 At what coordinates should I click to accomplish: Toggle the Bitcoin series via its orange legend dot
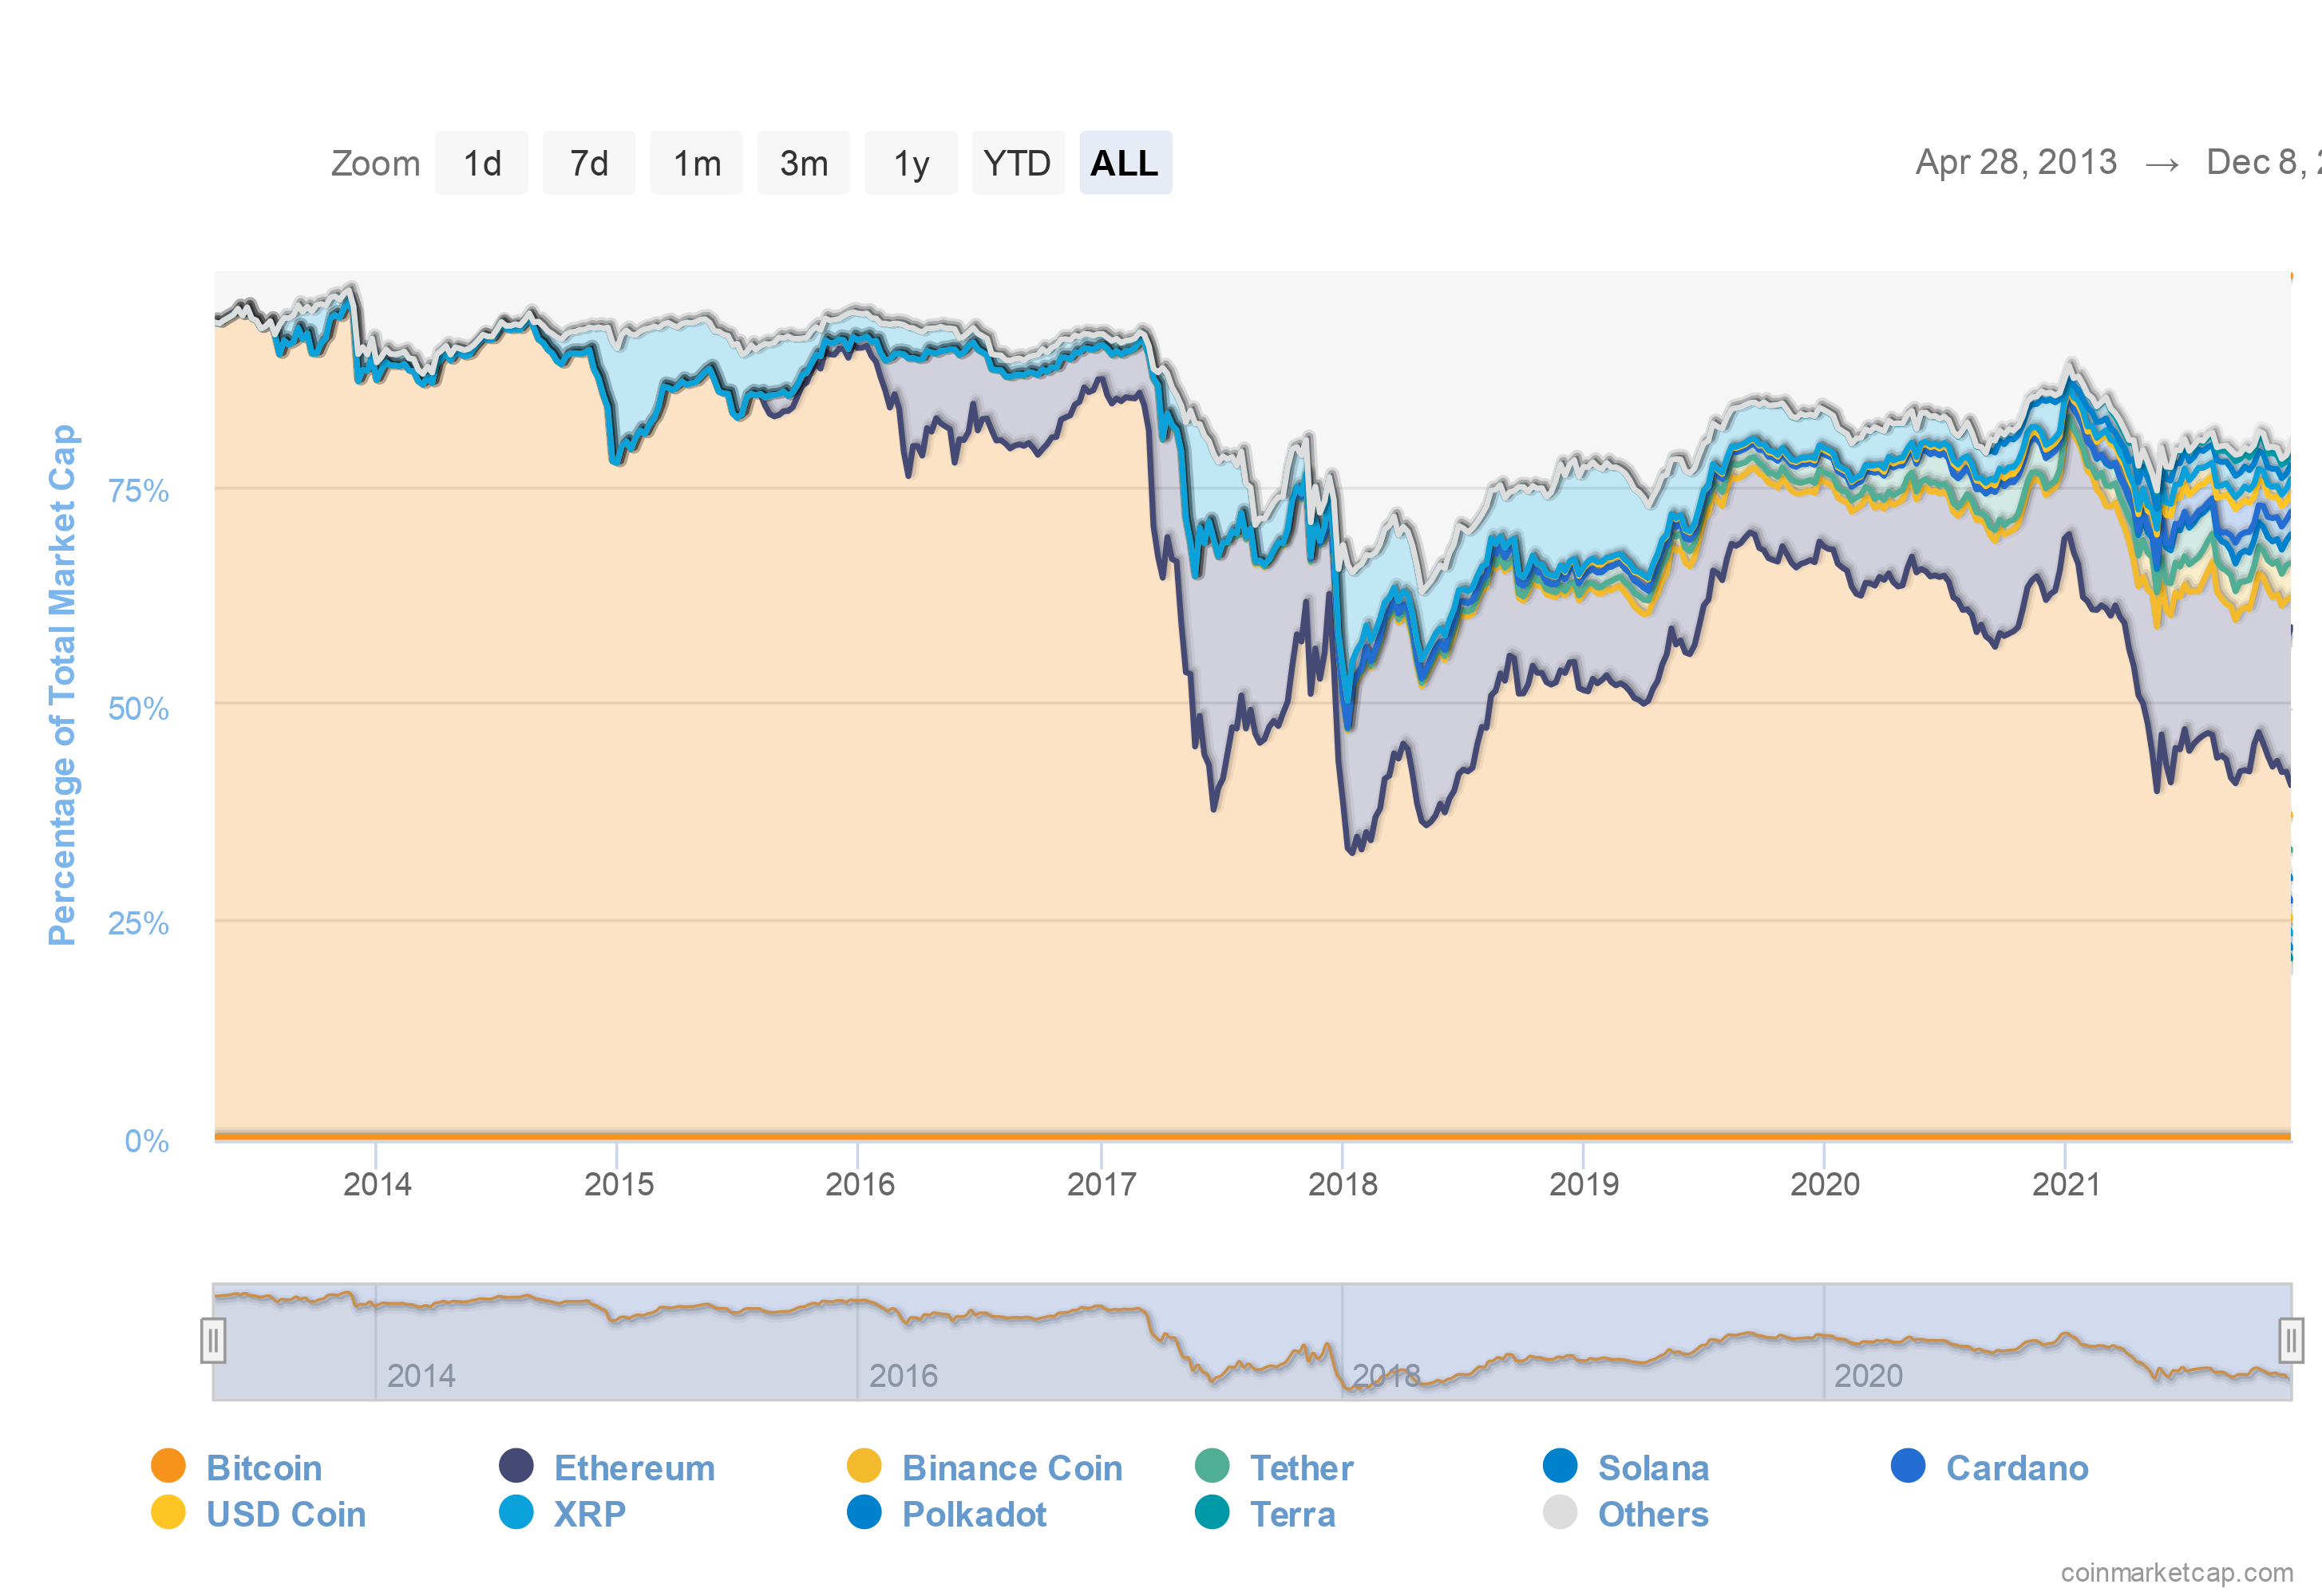tap(170, 1467)
